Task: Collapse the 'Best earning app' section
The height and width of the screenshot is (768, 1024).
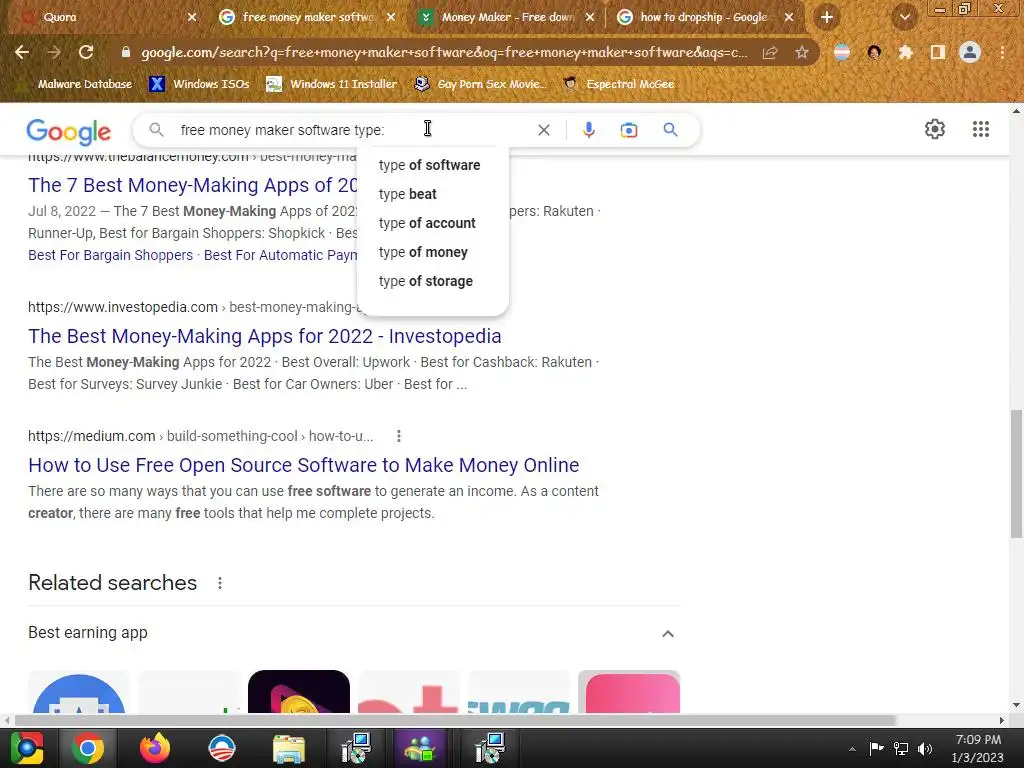Action: tap(667, 633)
